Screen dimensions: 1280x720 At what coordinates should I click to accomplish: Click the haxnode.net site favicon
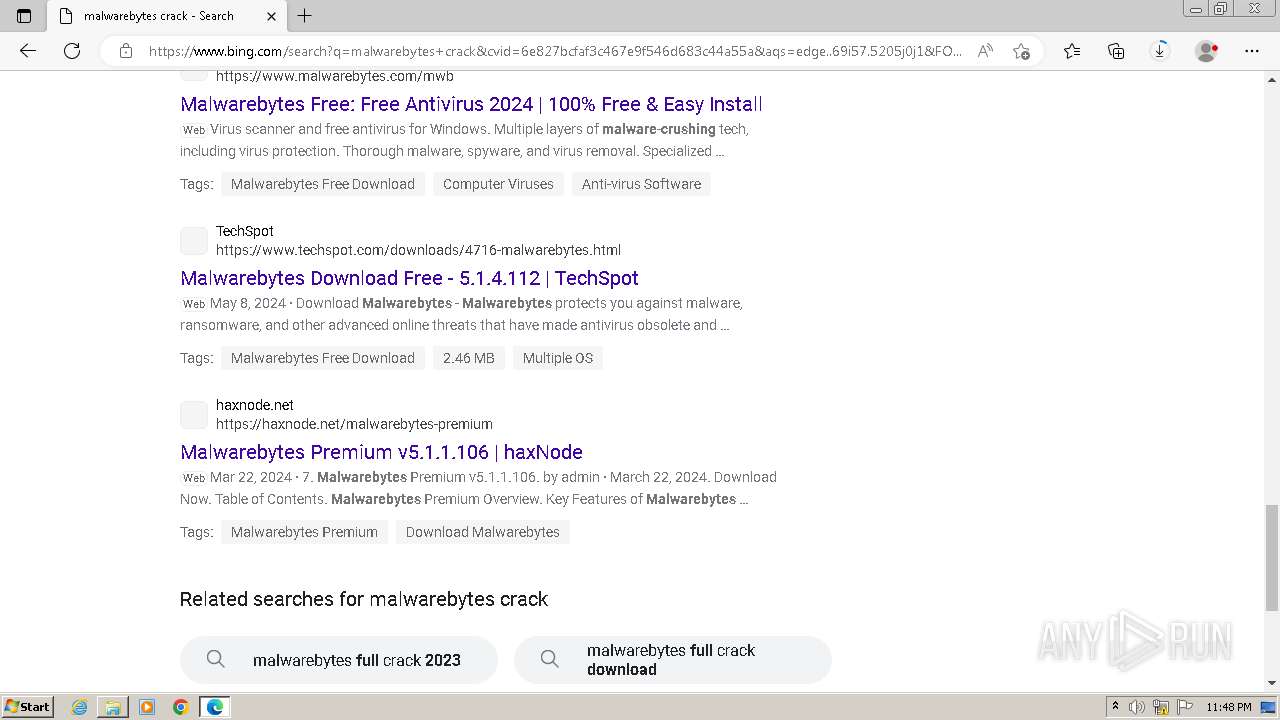[194, 415]
